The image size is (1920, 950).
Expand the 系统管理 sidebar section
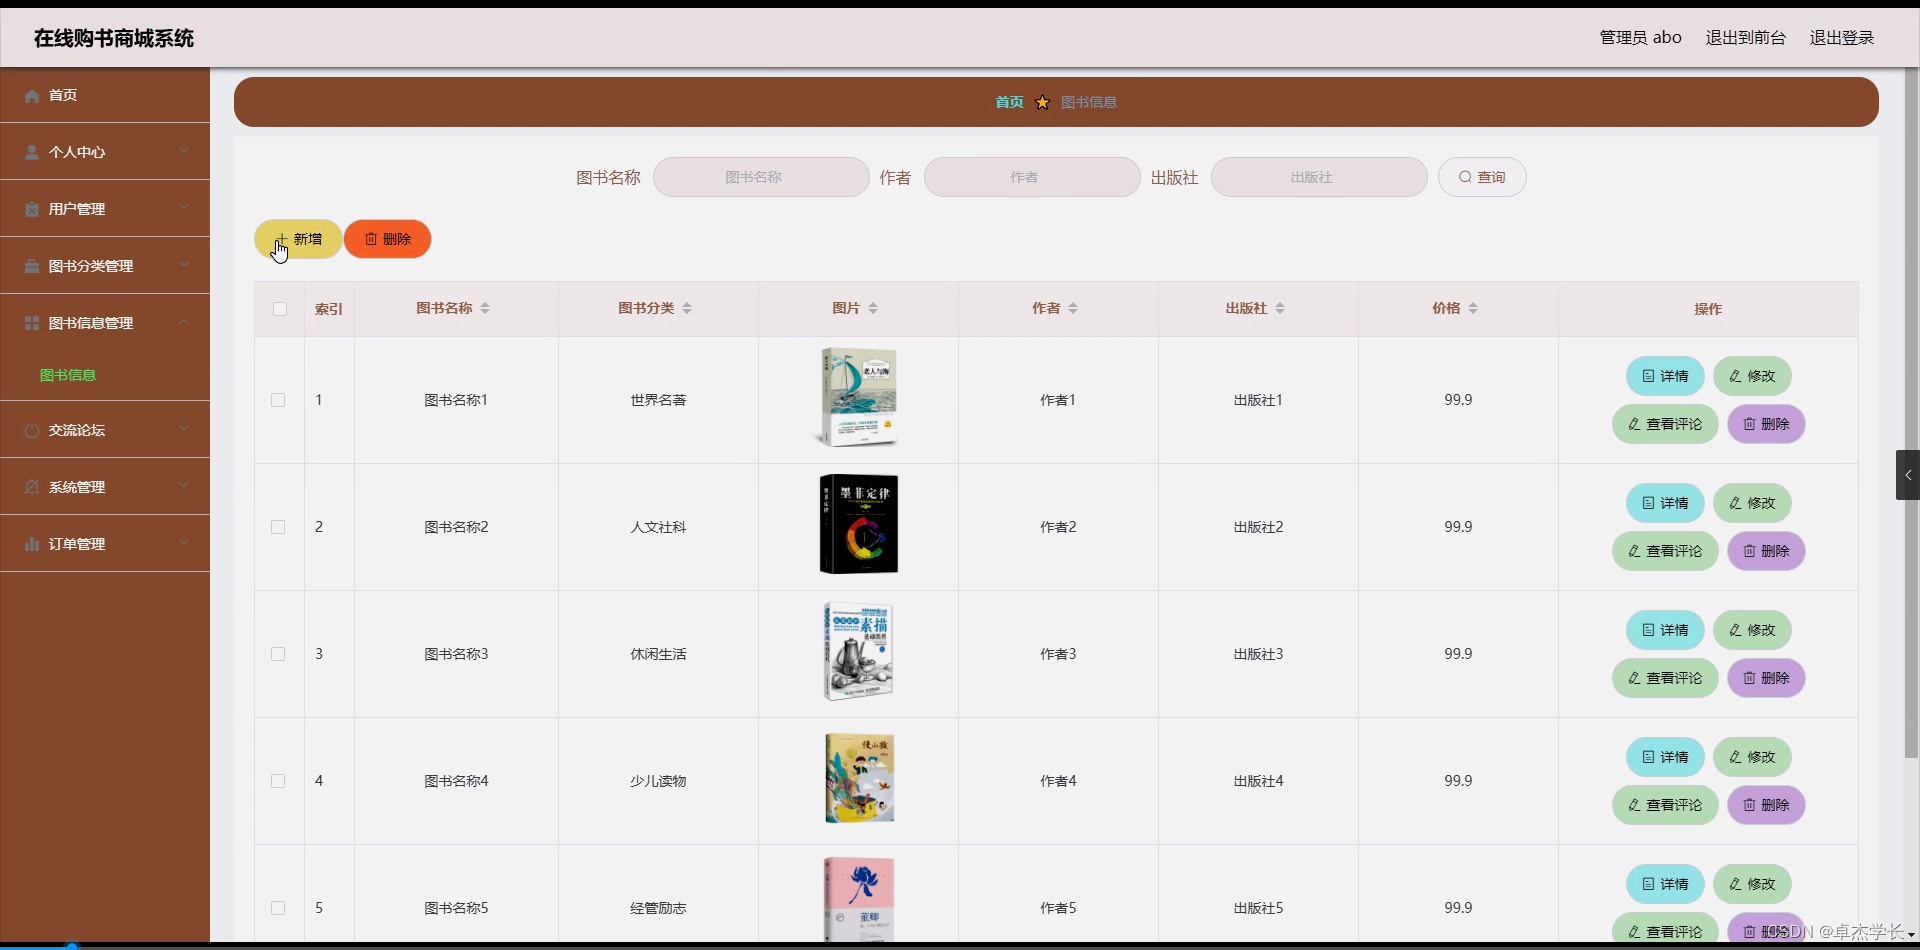[x=104, y=487]
